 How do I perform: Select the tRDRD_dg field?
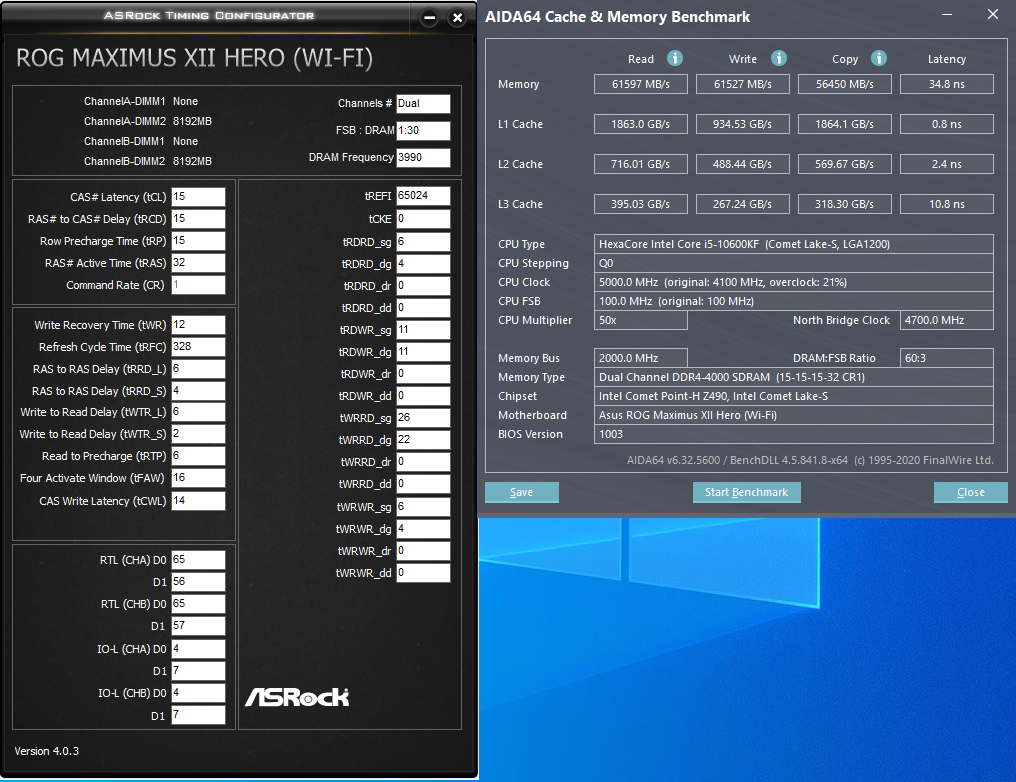click(x=423, y=264)
